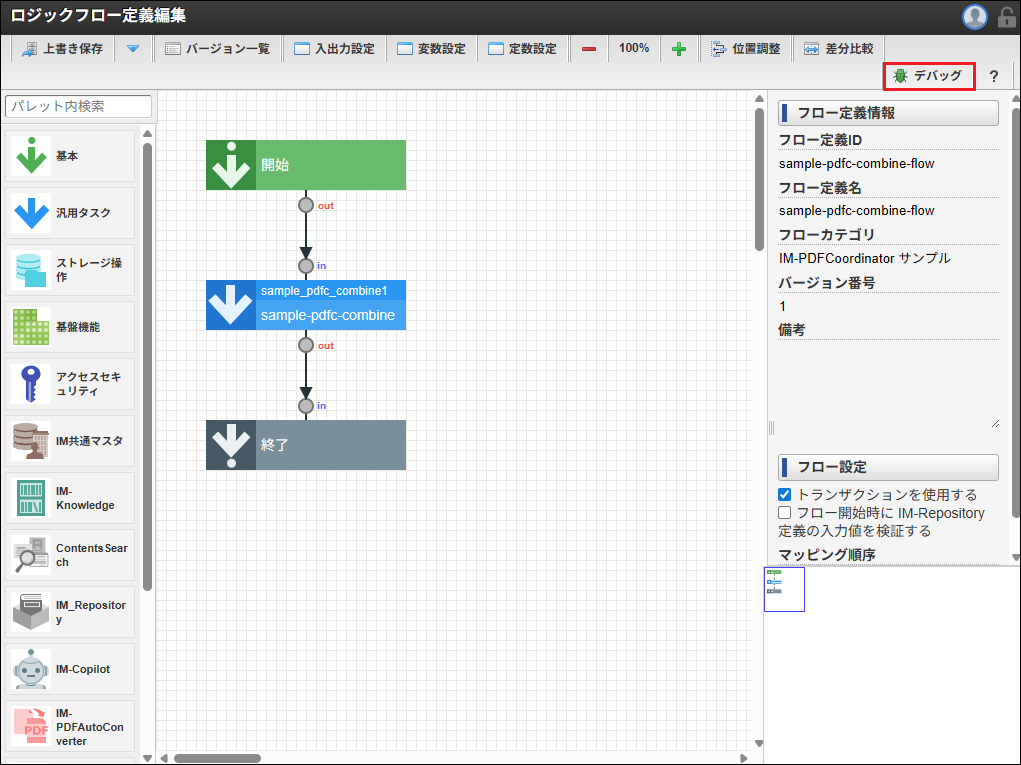Open 定数設定 constant settings

(x=523, y=49)
